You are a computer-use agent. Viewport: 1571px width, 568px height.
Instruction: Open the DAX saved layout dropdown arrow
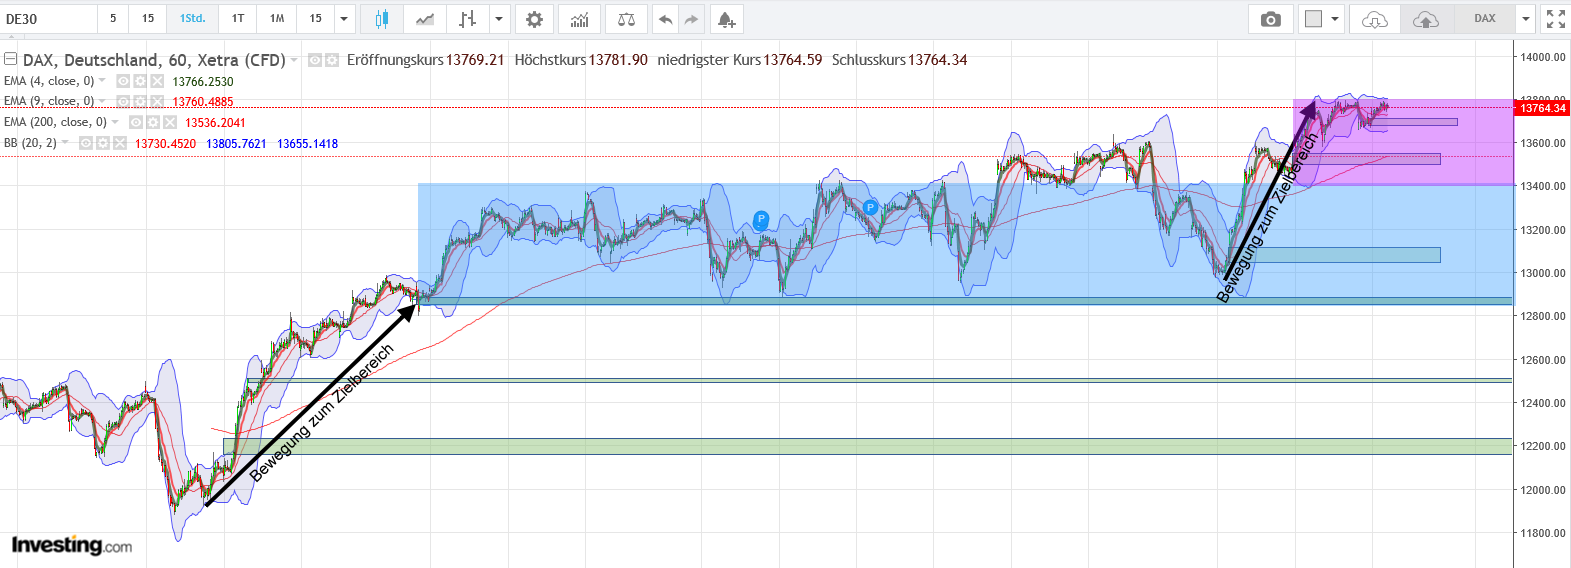pos(1526,19)
